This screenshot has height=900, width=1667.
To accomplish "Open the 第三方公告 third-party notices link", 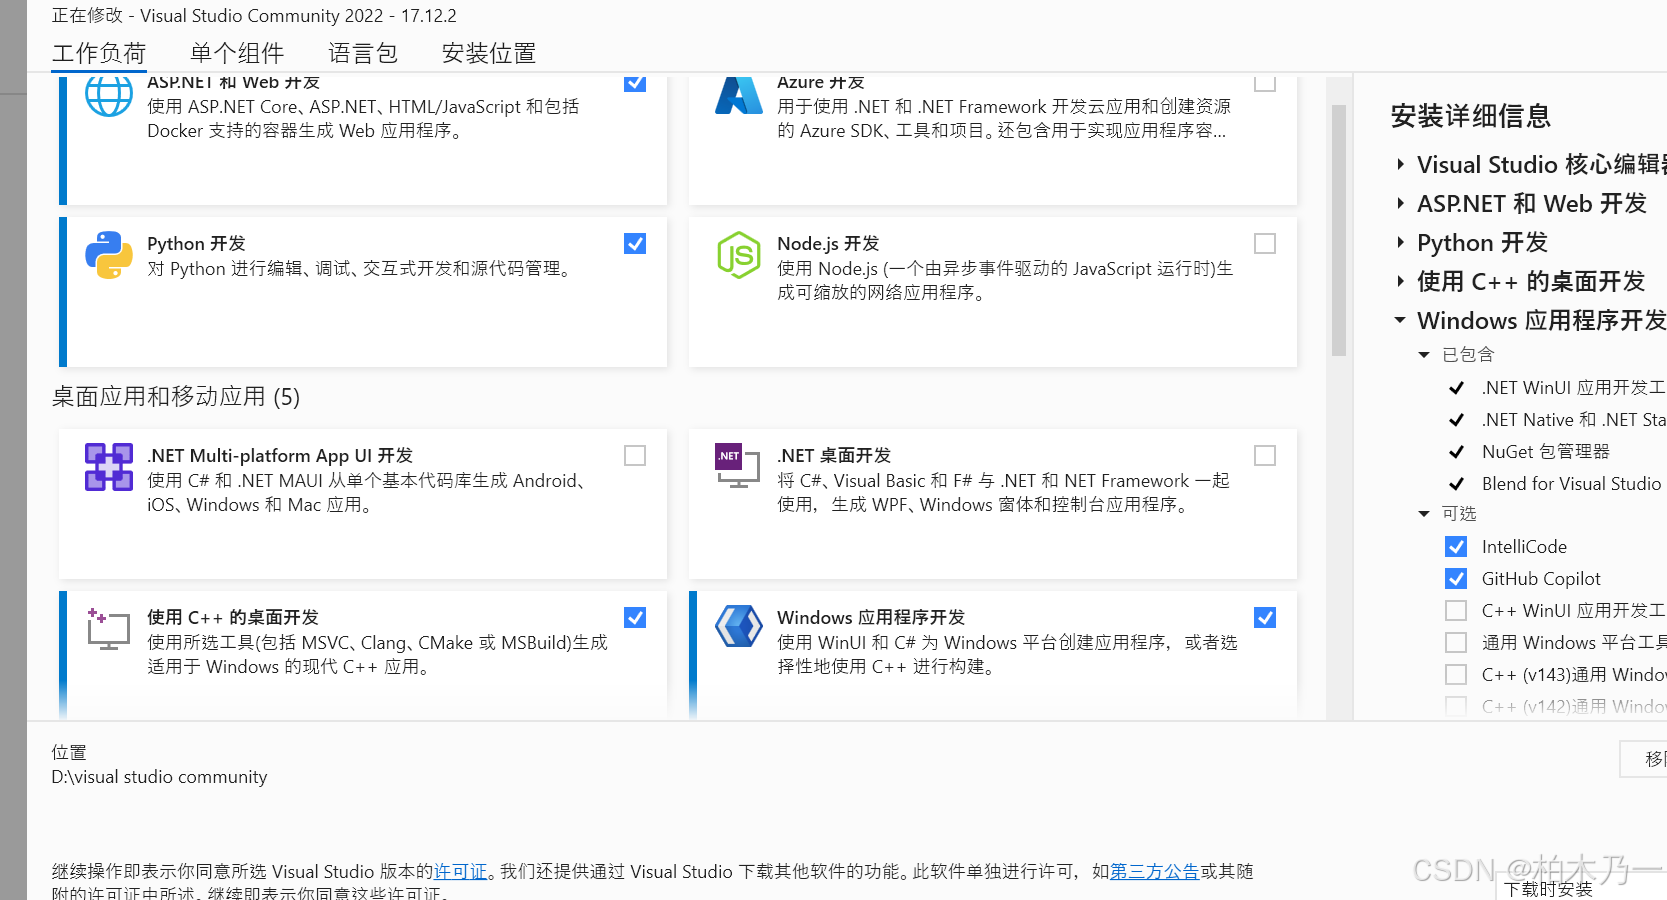I will (1154, 872).
